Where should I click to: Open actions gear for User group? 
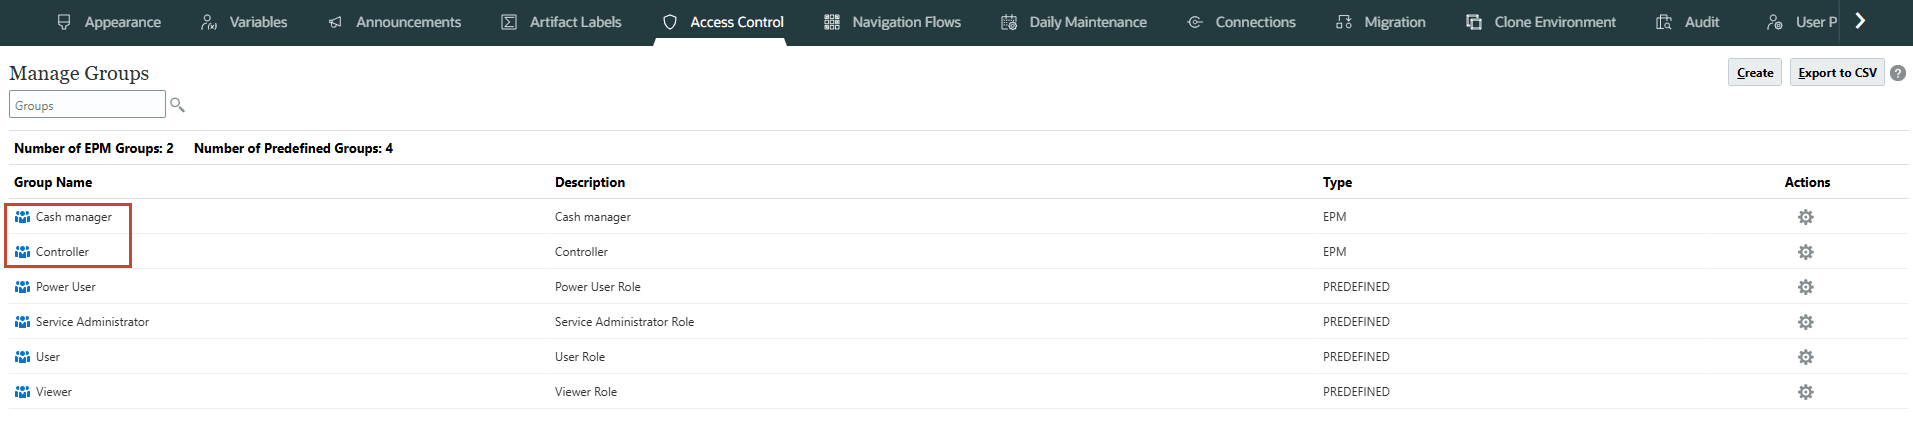pyautogui.click(x=1805, y=357)
